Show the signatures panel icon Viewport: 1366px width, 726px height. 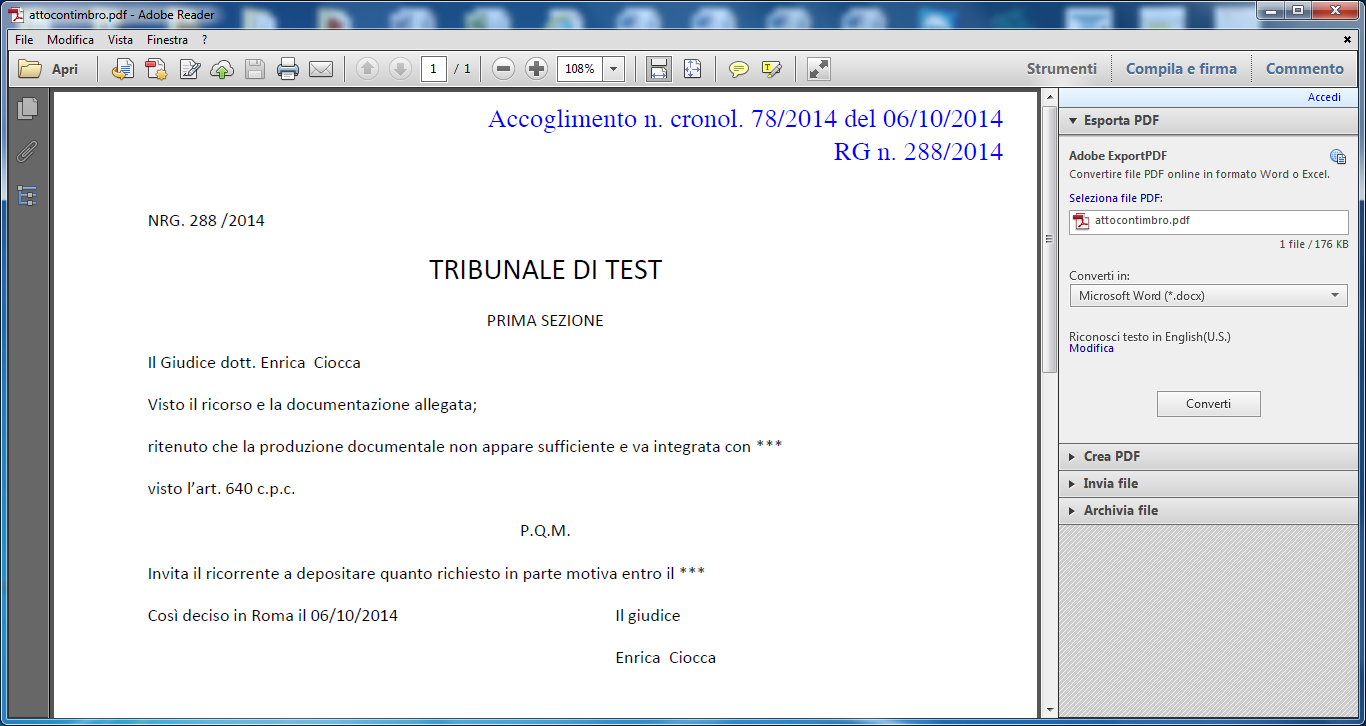(27, 196)
